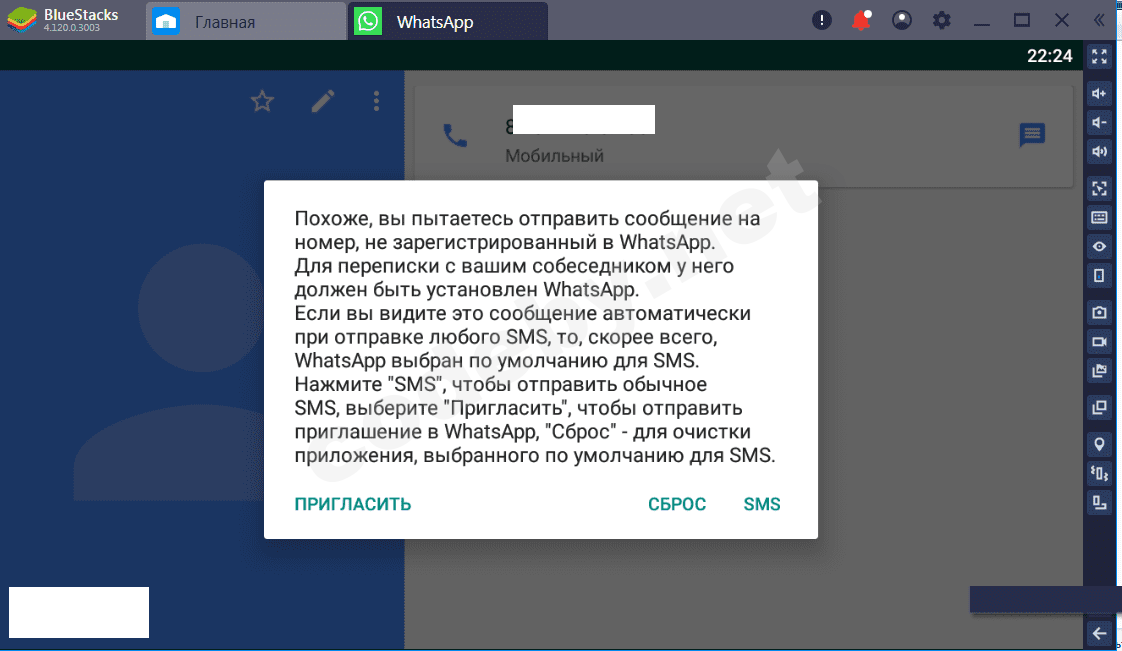Click the Главная home tab icon
The width and height of the screenshot is (1122, 651).
coord(166,21)
